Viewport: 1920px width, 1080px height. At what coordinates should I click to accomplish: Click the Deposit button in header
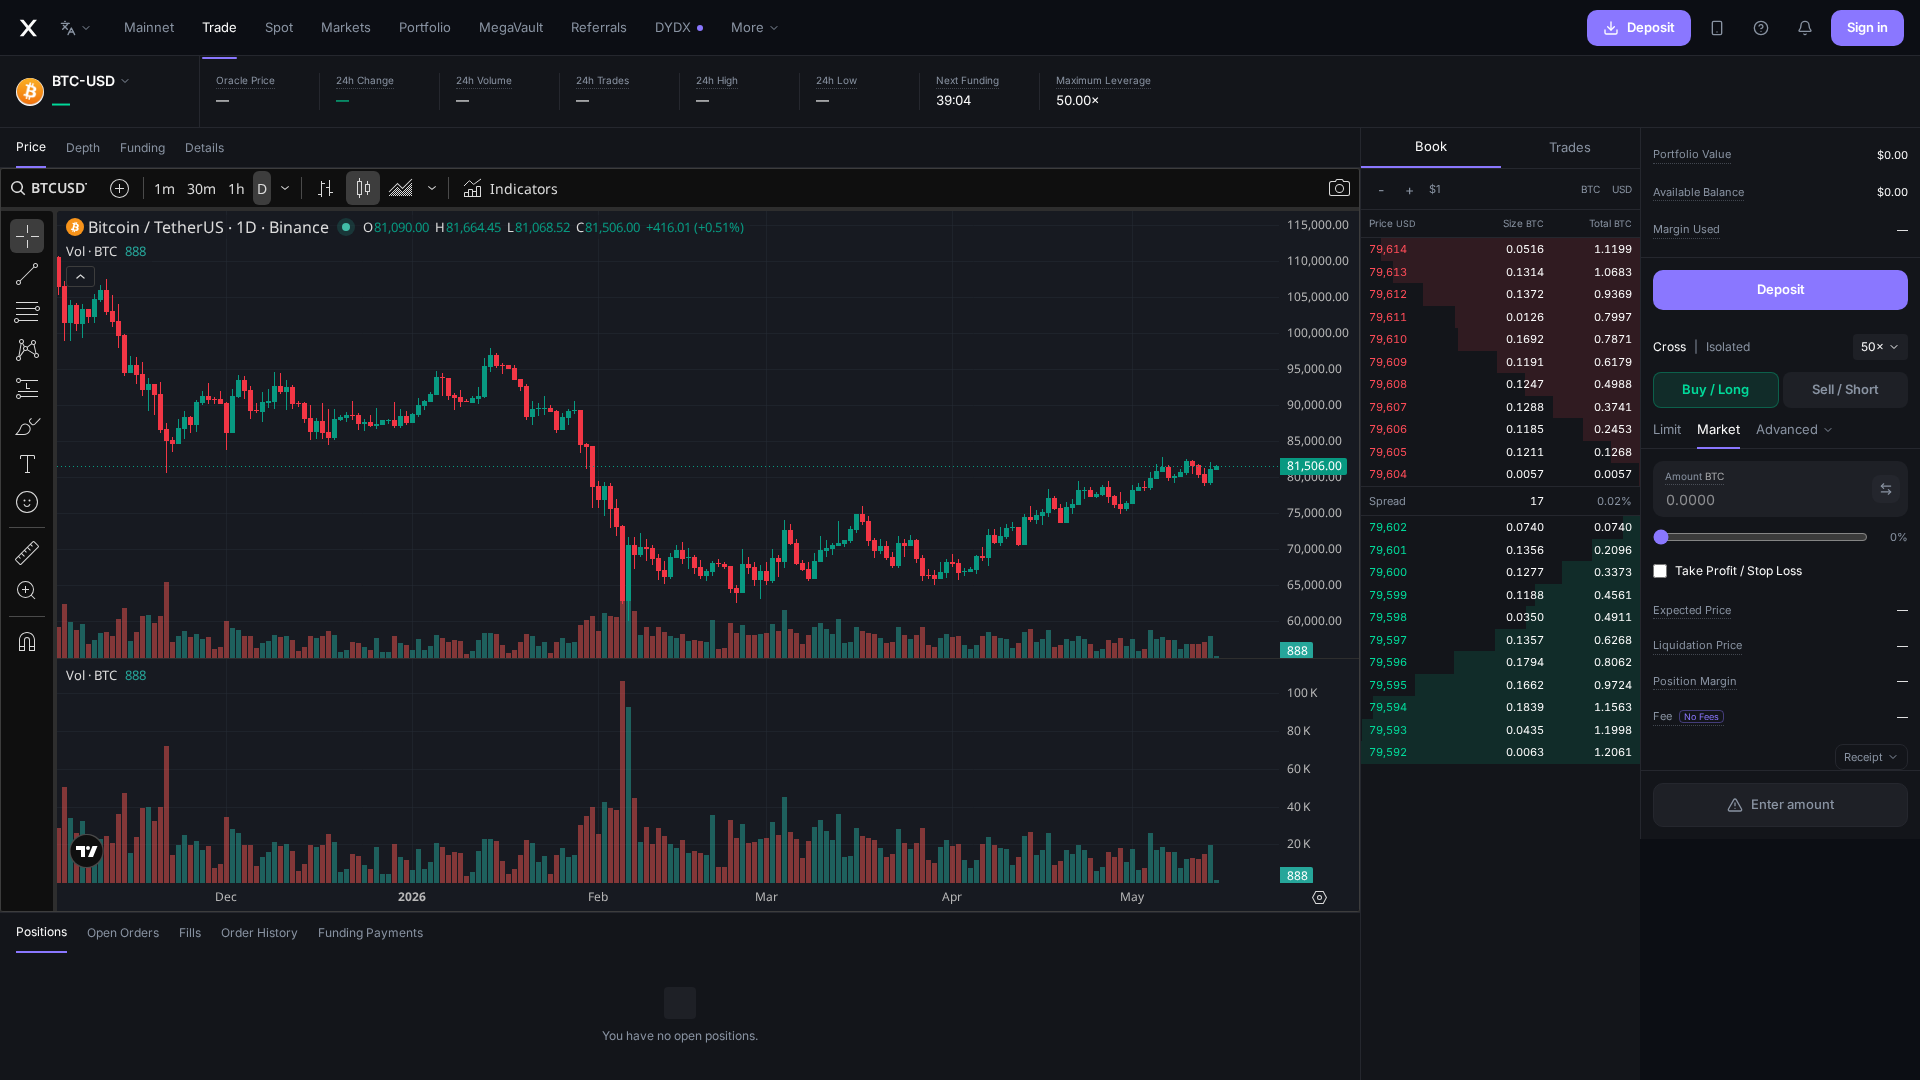1639,28
